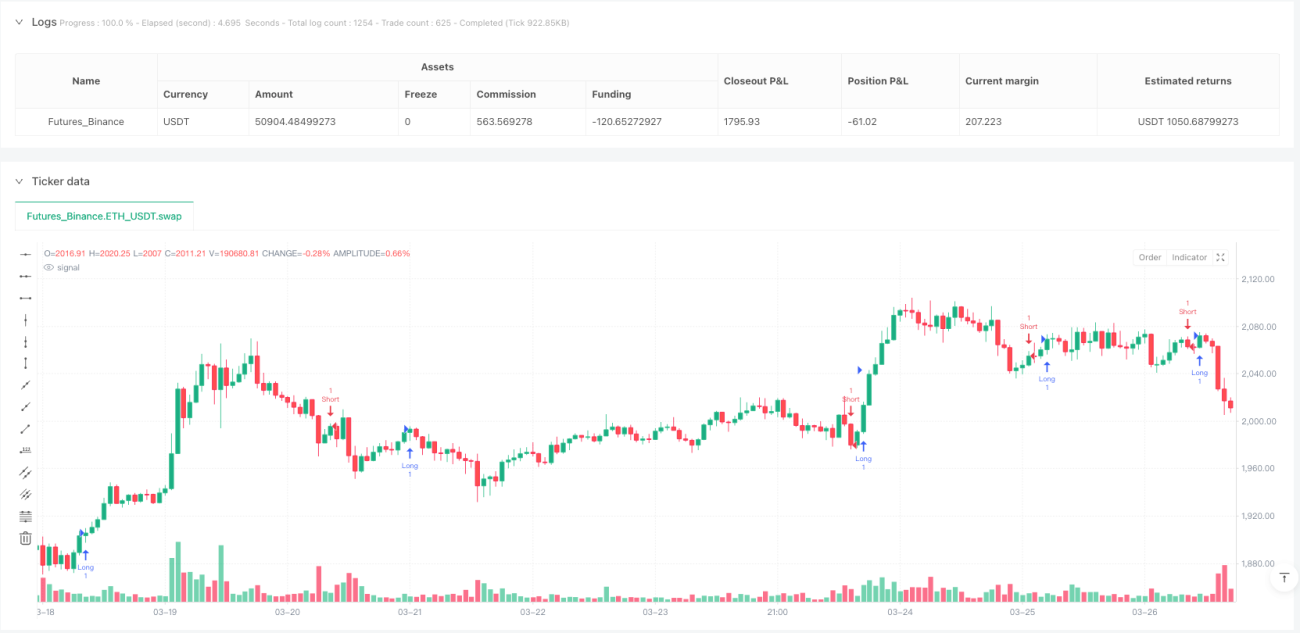Click the scroll-to-top arrow button
The height and width of the screenshot is (633, 1300).
pos(1283,578)
